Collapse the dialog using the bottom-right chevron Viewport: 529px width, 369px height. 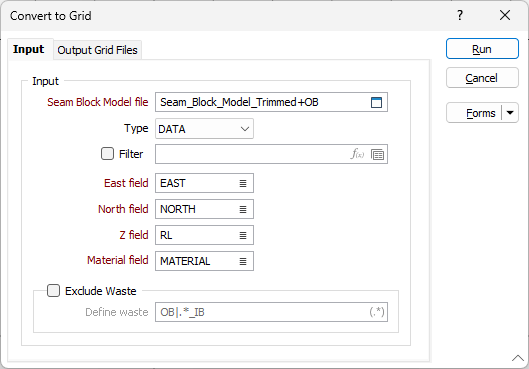pyautogui.click(x=518, y=358)
